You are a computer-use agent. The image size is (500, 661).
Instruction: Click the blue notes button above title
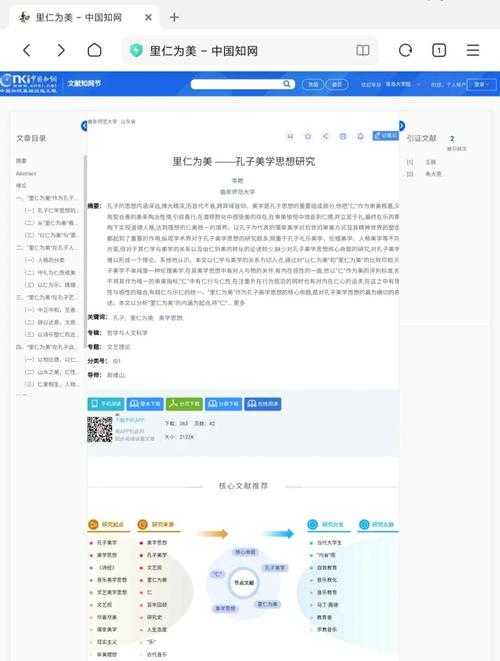385,135
